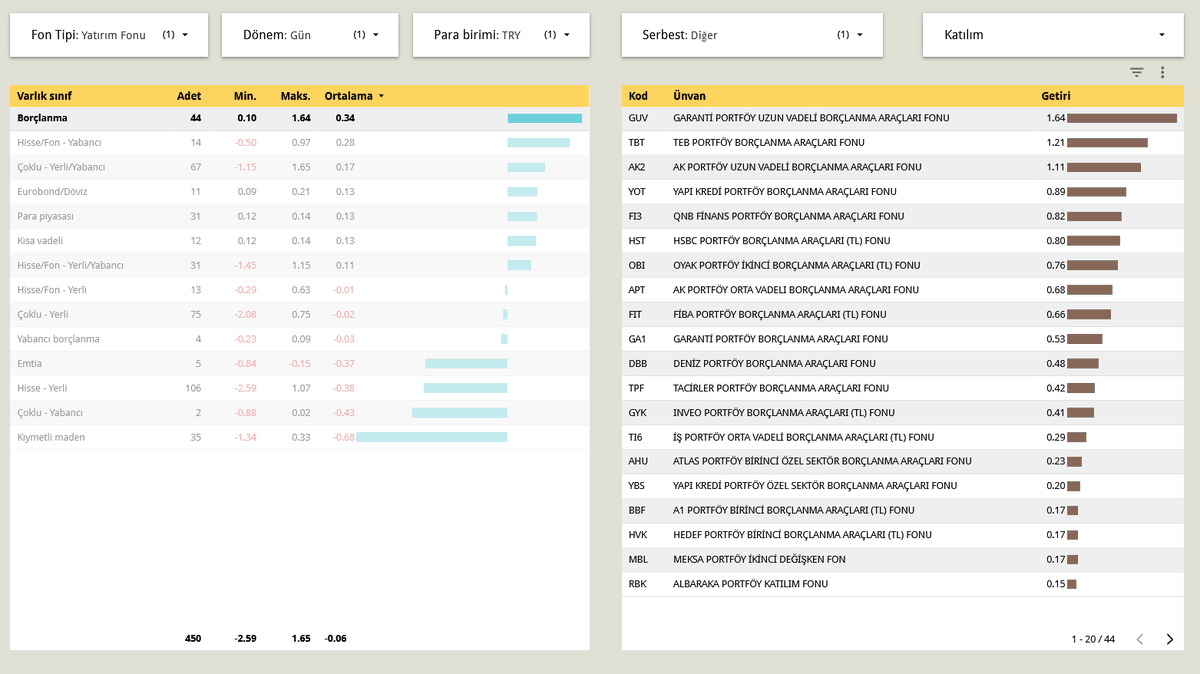Screen dimensions: 1200x674
Task: Click the 1.64 return bar for GUV
Action: [1122, 118]
